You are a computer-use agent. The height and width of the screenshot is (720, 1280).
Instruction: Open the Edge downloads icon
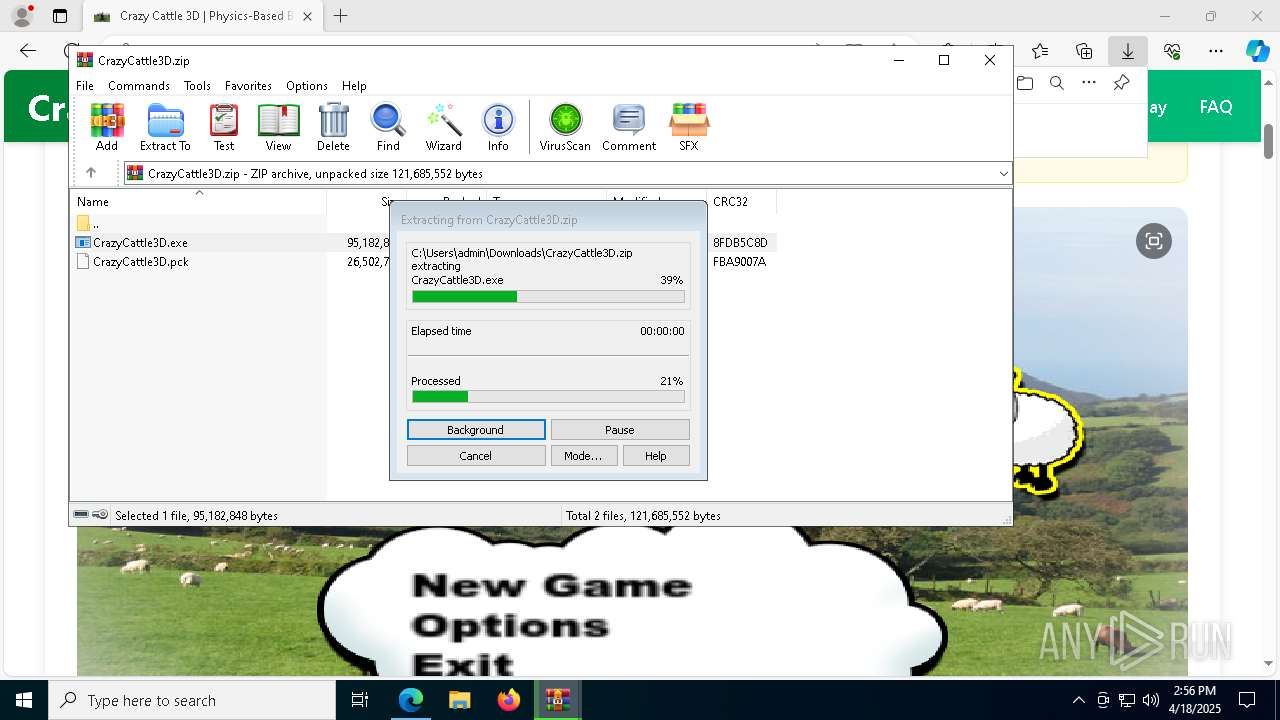[1127, 51]
